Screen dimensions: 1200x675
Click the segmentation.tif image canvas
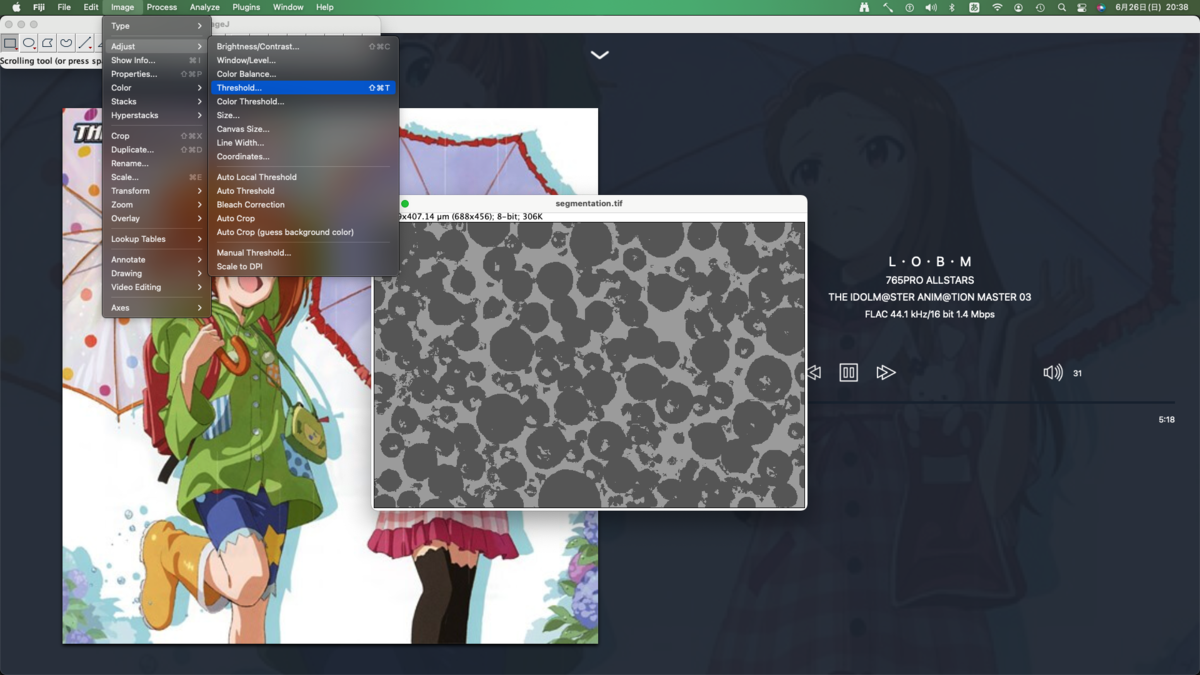click(590, 365)
